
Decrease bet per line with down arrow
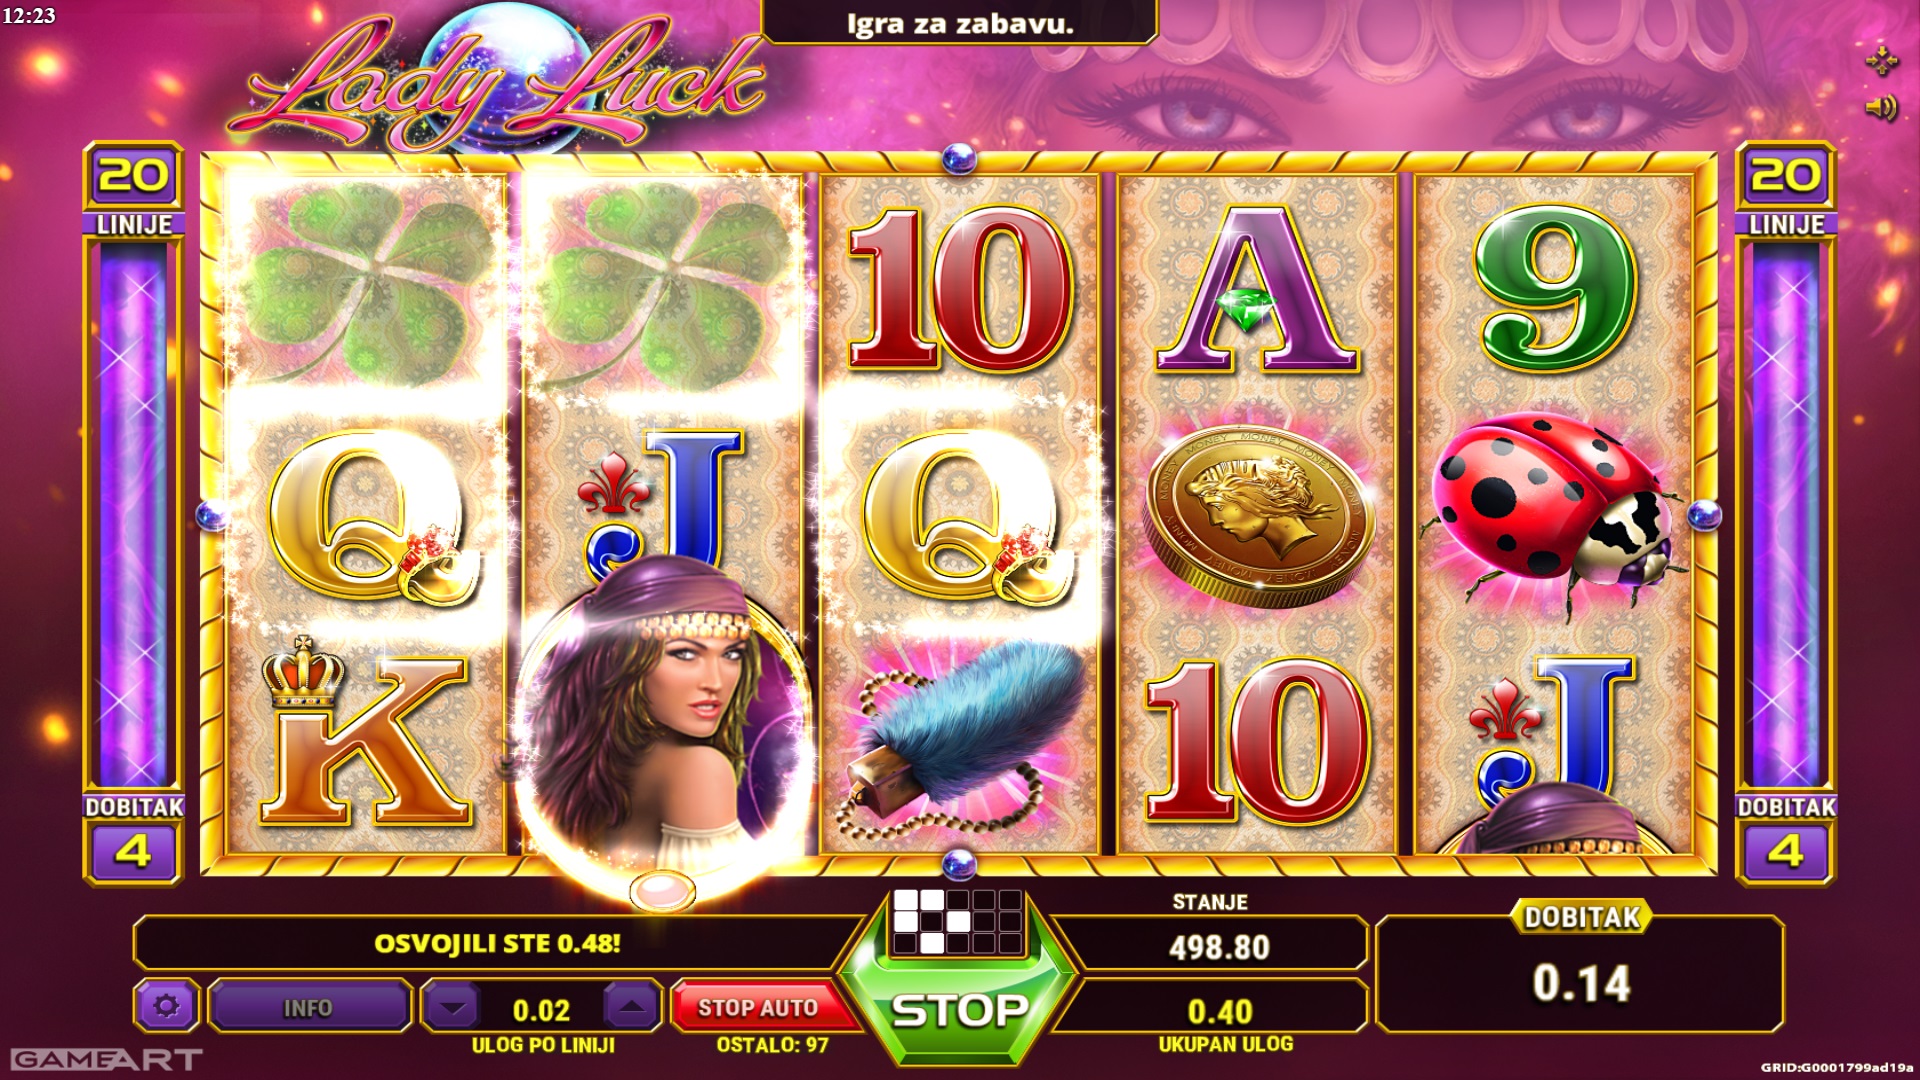tap(453, 1007)
